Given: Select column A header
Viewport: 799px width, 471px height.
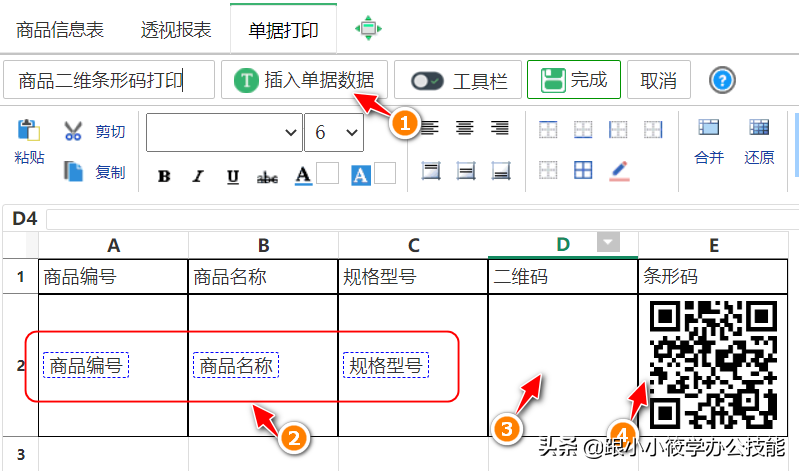Looking at the screenshot, I should (113, 245).
